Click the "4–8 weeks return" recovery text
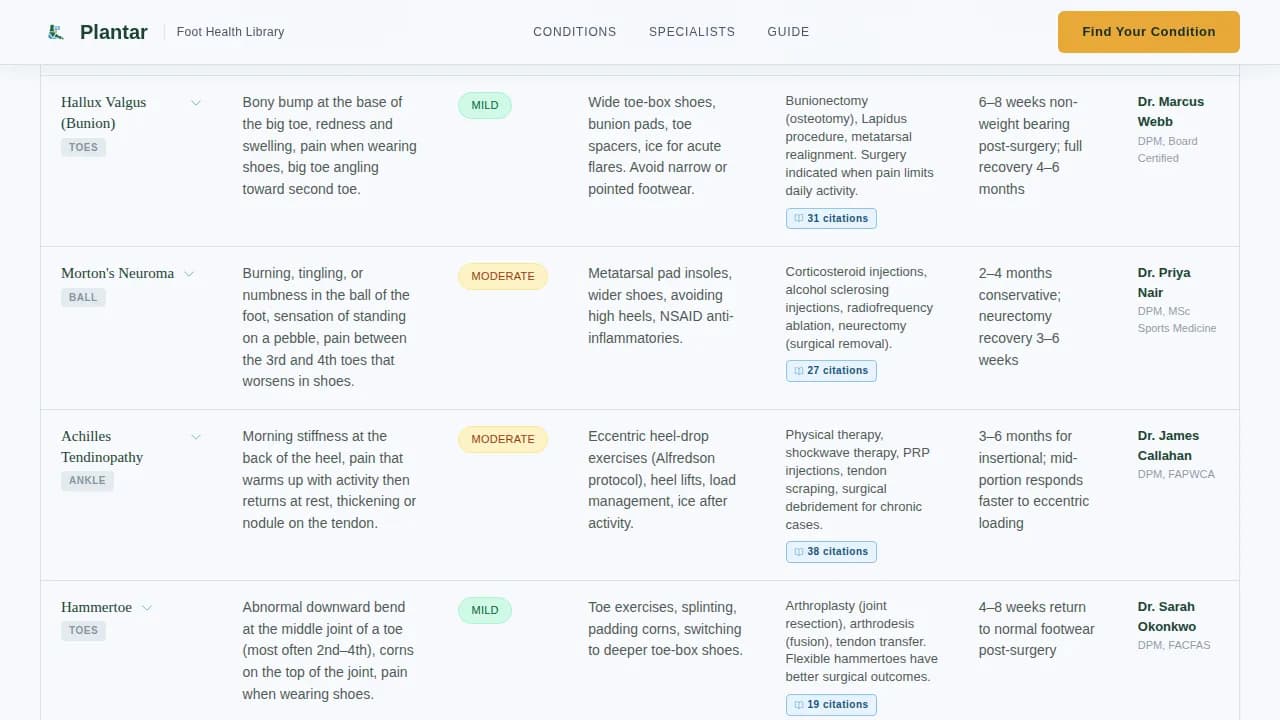 point(1037,629)
